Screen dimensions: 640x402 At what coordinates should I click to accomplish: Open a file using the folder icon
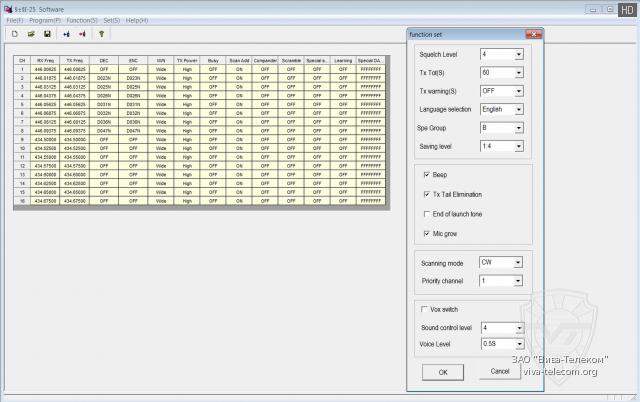[31, 34]
